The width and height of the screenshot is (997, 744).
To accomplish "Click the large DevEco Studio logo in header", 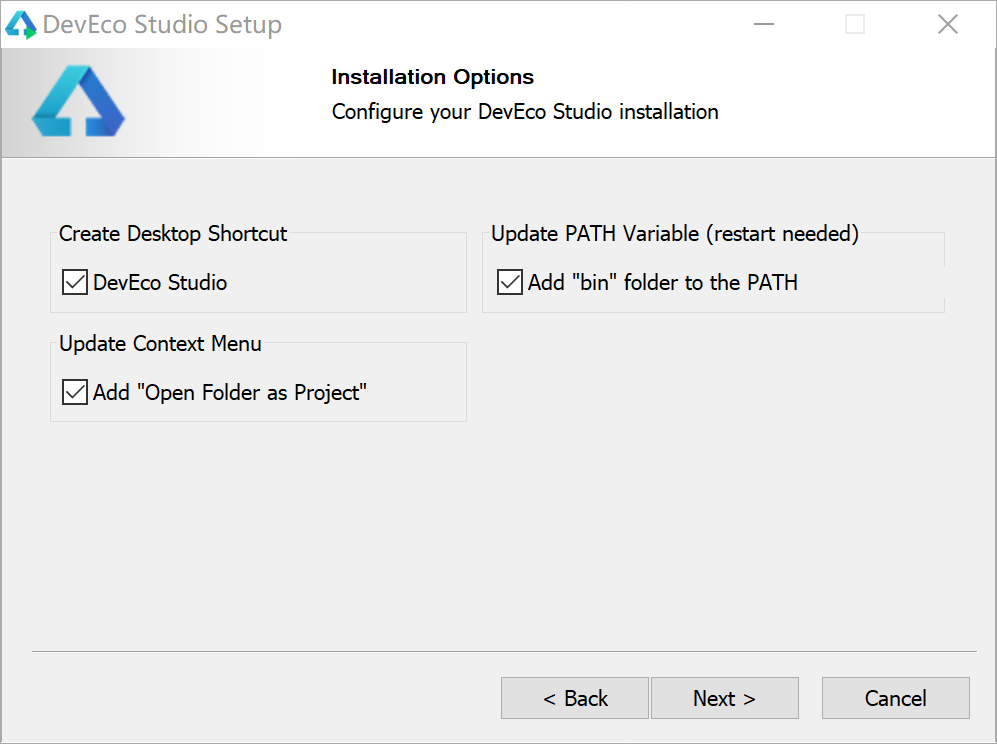I will click(x=78, y=102).
